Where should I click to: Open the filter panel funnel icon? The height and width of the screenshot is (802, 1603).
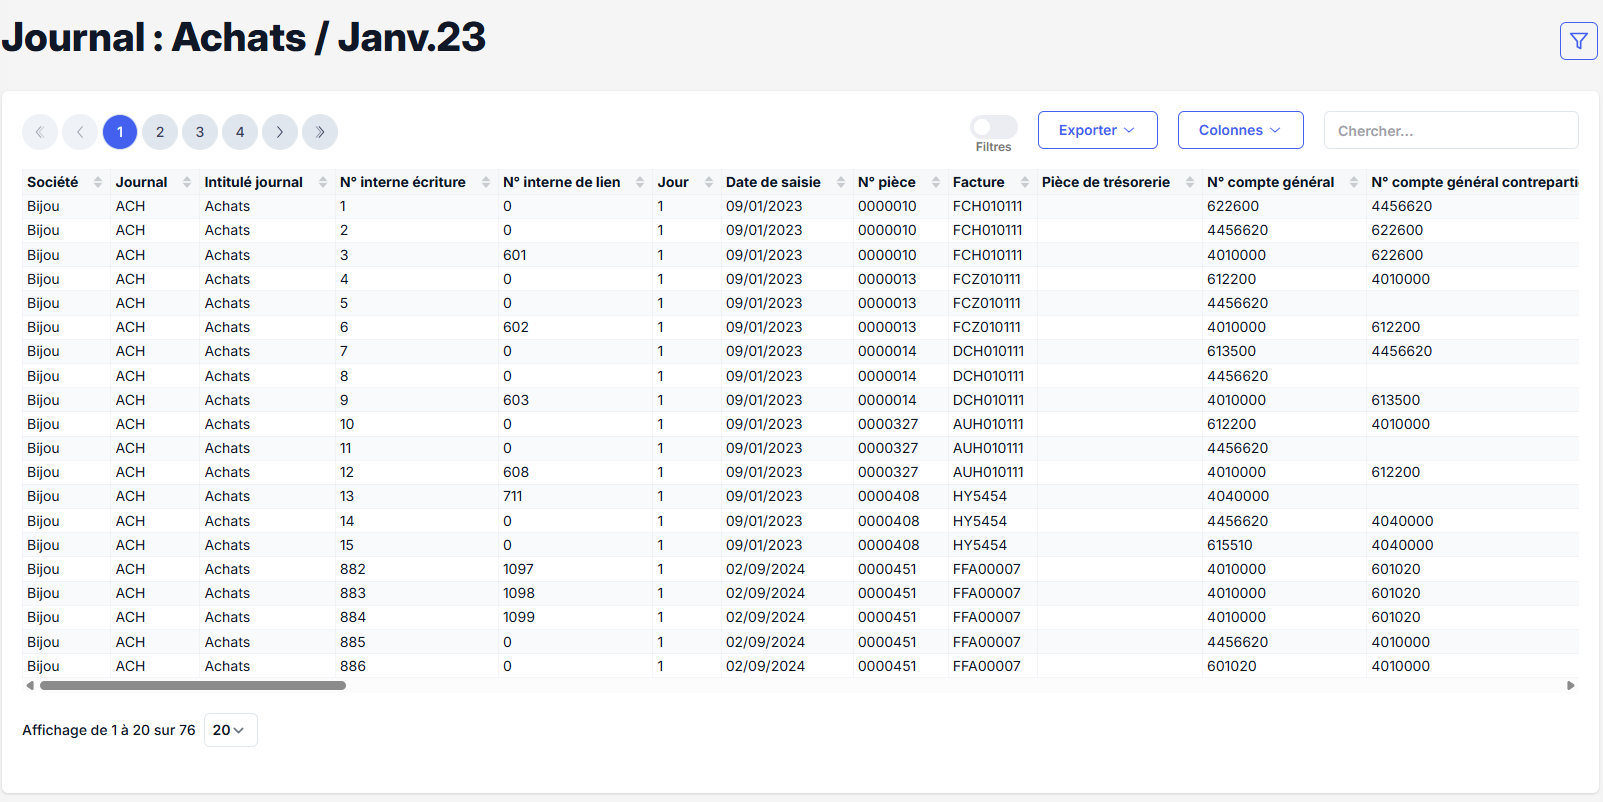1579,41
